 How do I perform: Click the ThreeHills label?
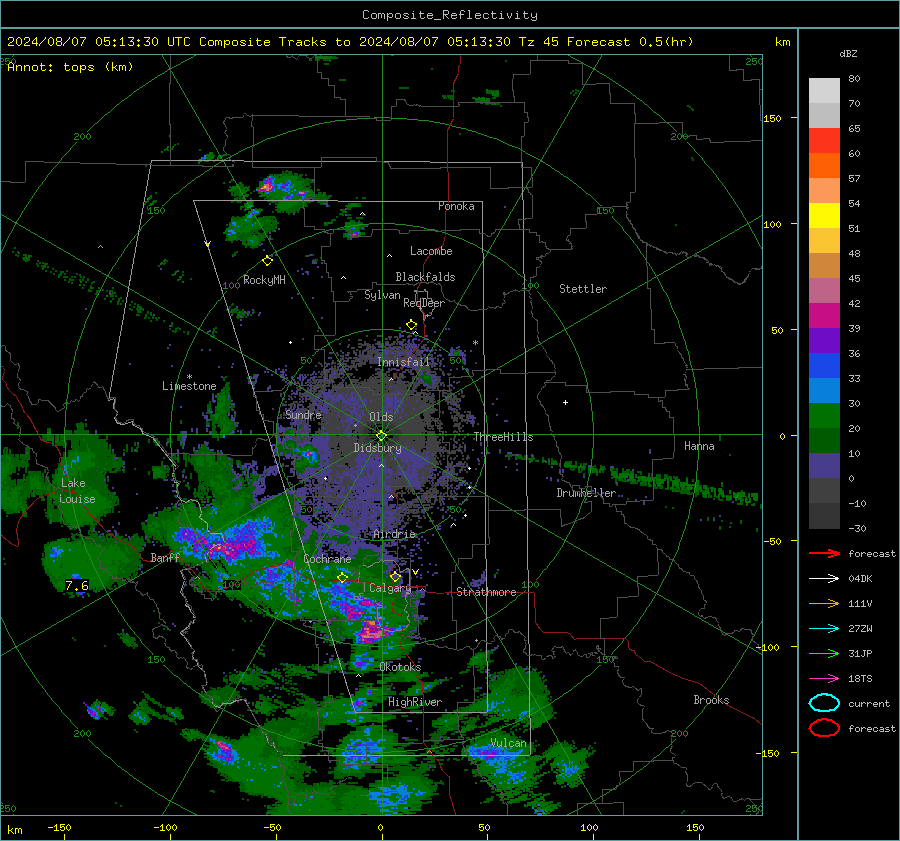click(x=503, y=437)
